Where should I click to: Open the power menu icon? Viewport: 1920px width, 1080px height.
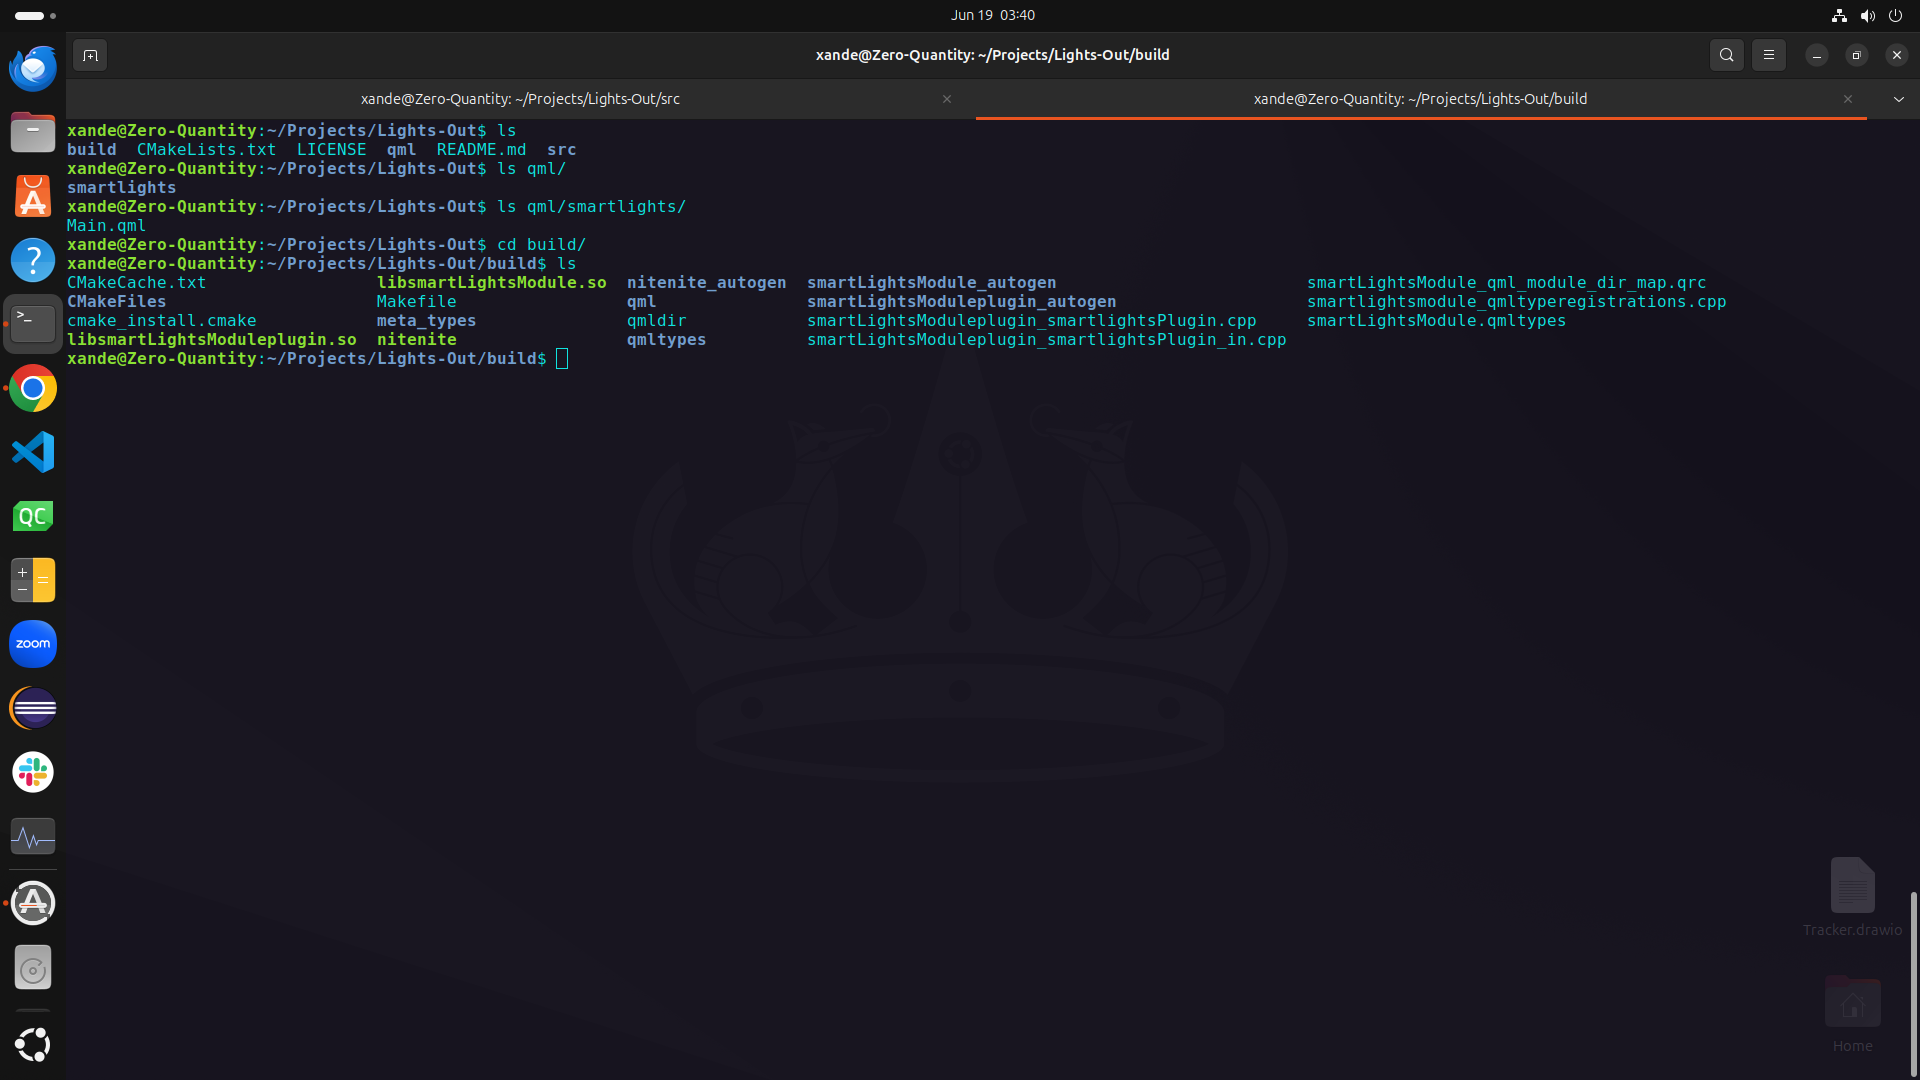pyautogui.click(x=1895, y=15)
